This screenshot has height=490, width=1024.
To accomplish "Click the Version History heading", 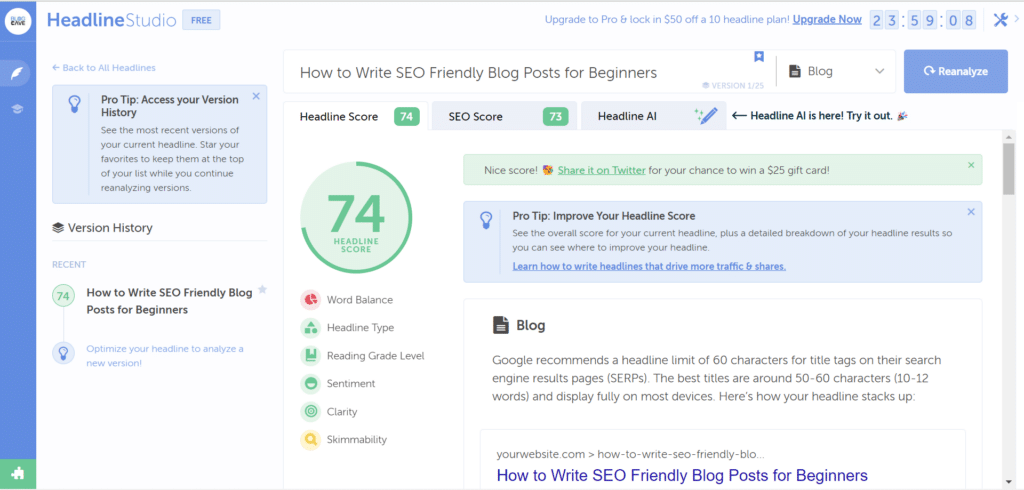I will tap(110, 228).
